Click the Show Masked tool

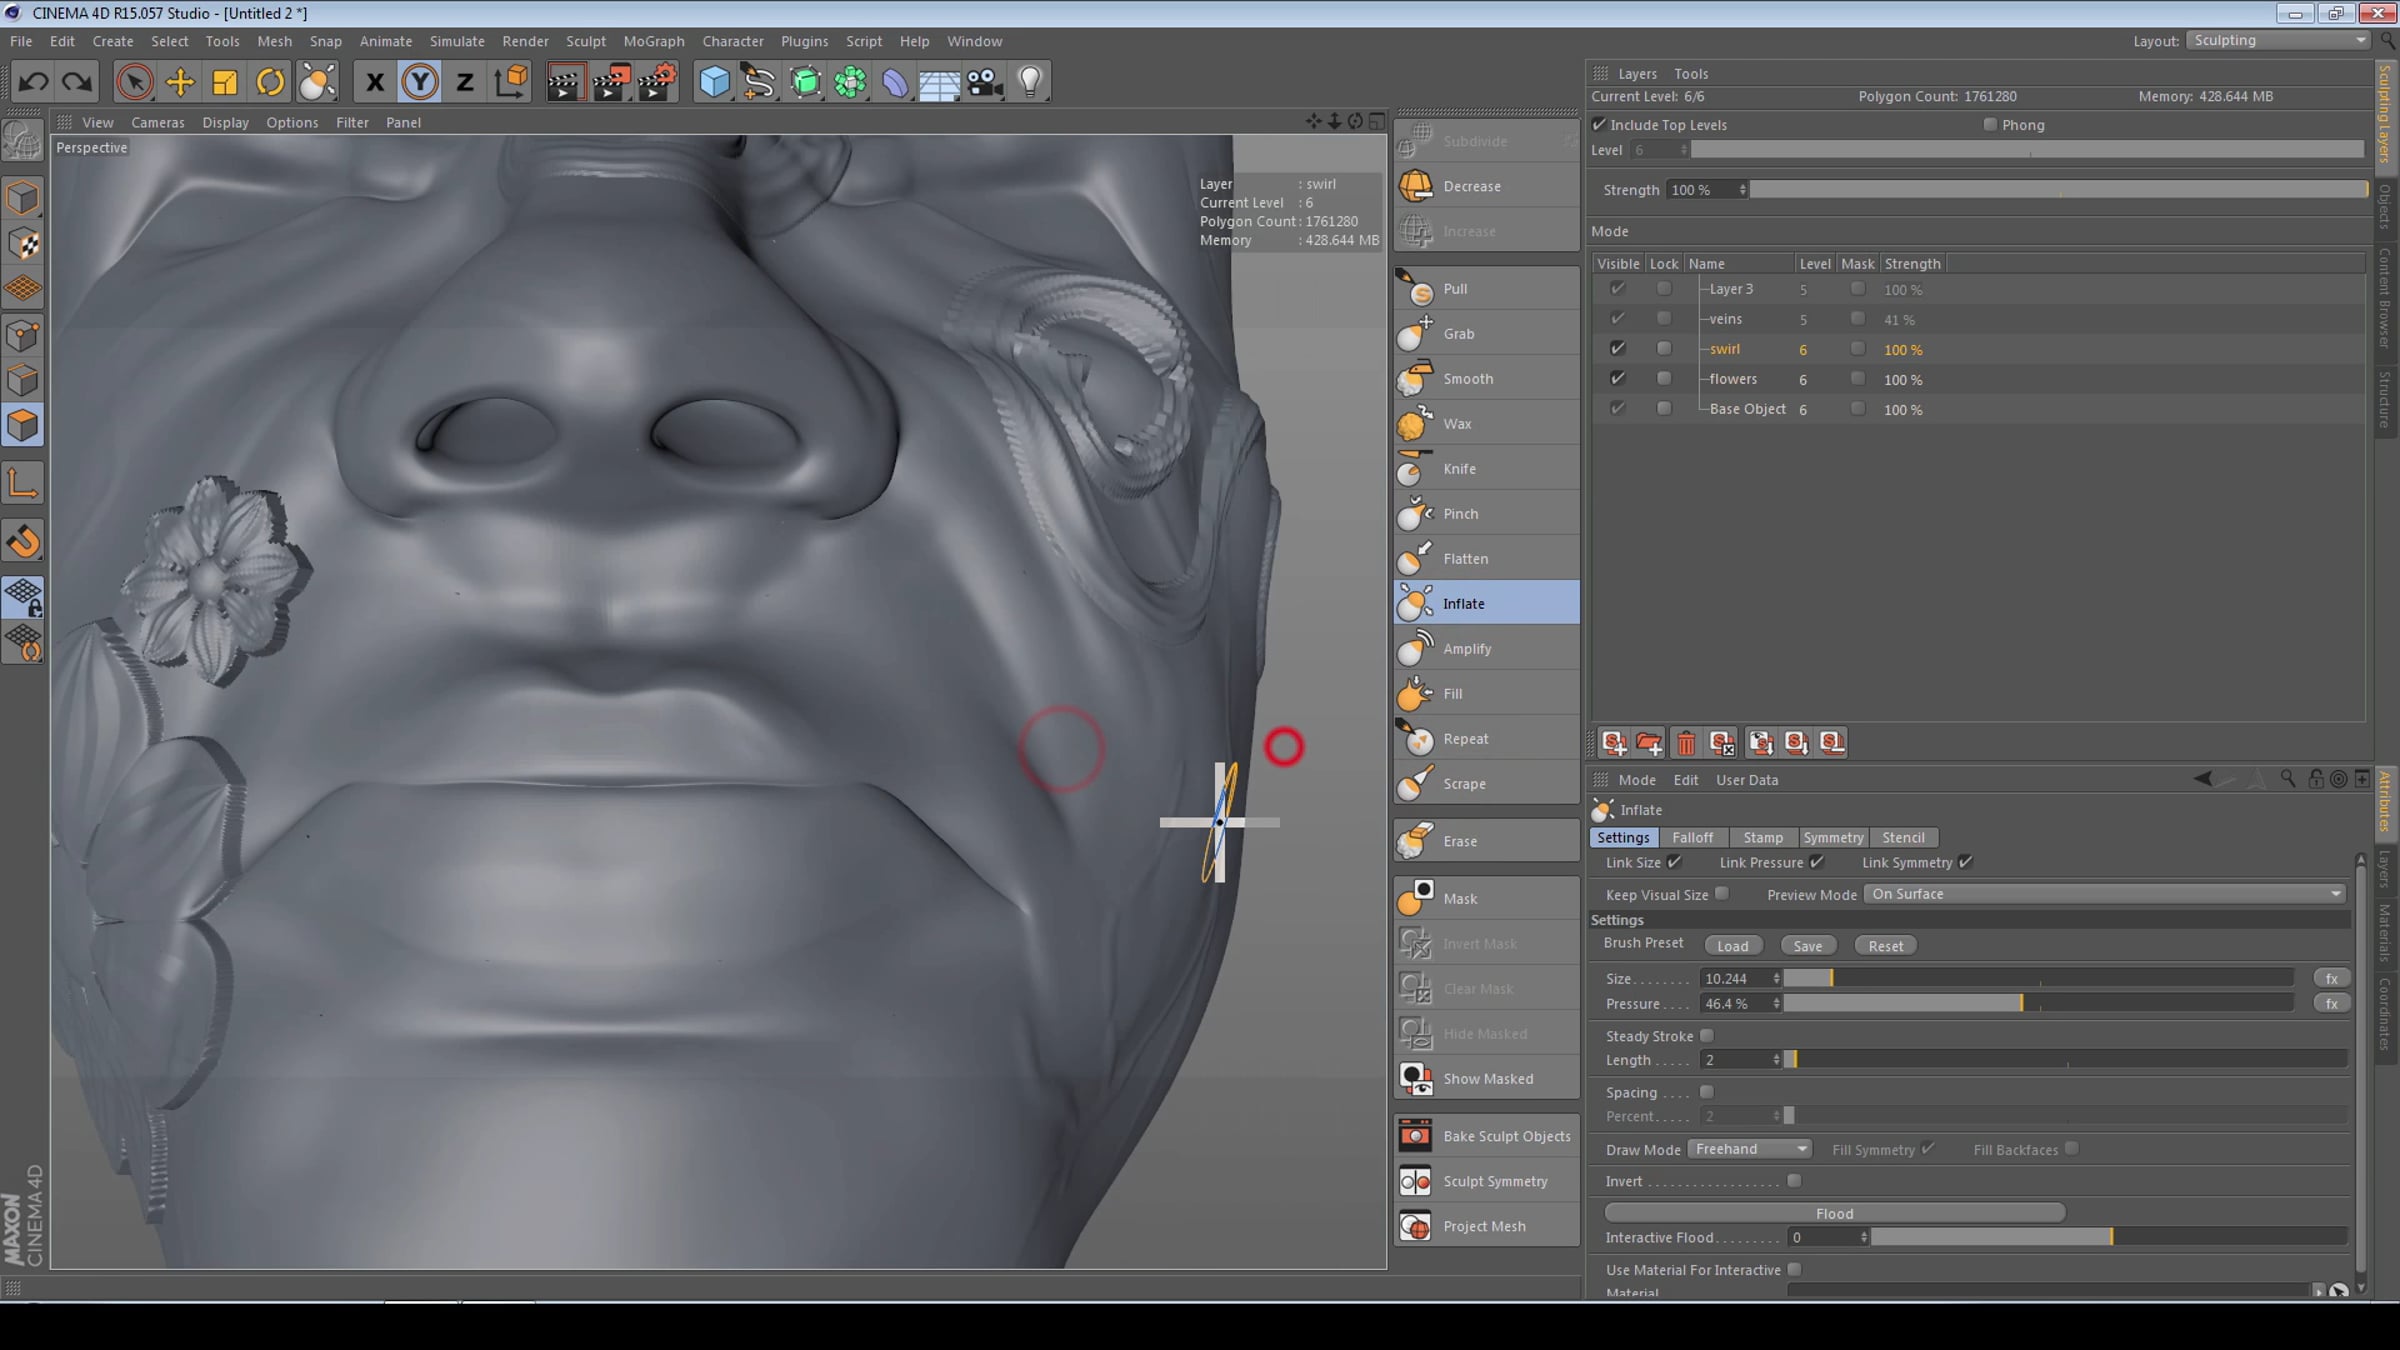click(x=1486, y=1079)
